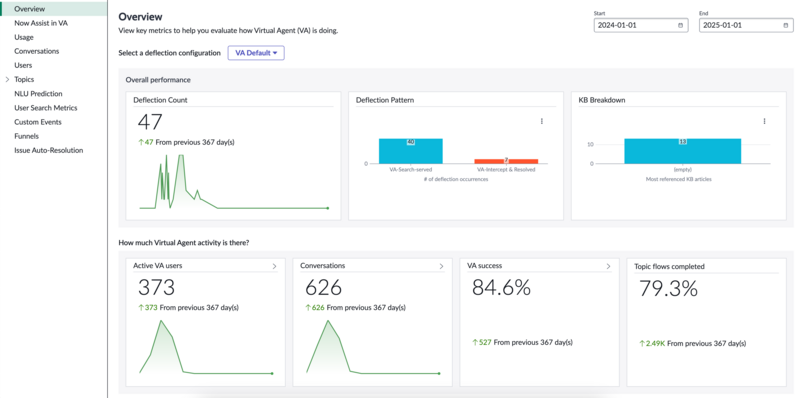Open the Conversations sidebar page
Image resolution: width=800 pixels, height=398 pixels.
coord(37,51)
